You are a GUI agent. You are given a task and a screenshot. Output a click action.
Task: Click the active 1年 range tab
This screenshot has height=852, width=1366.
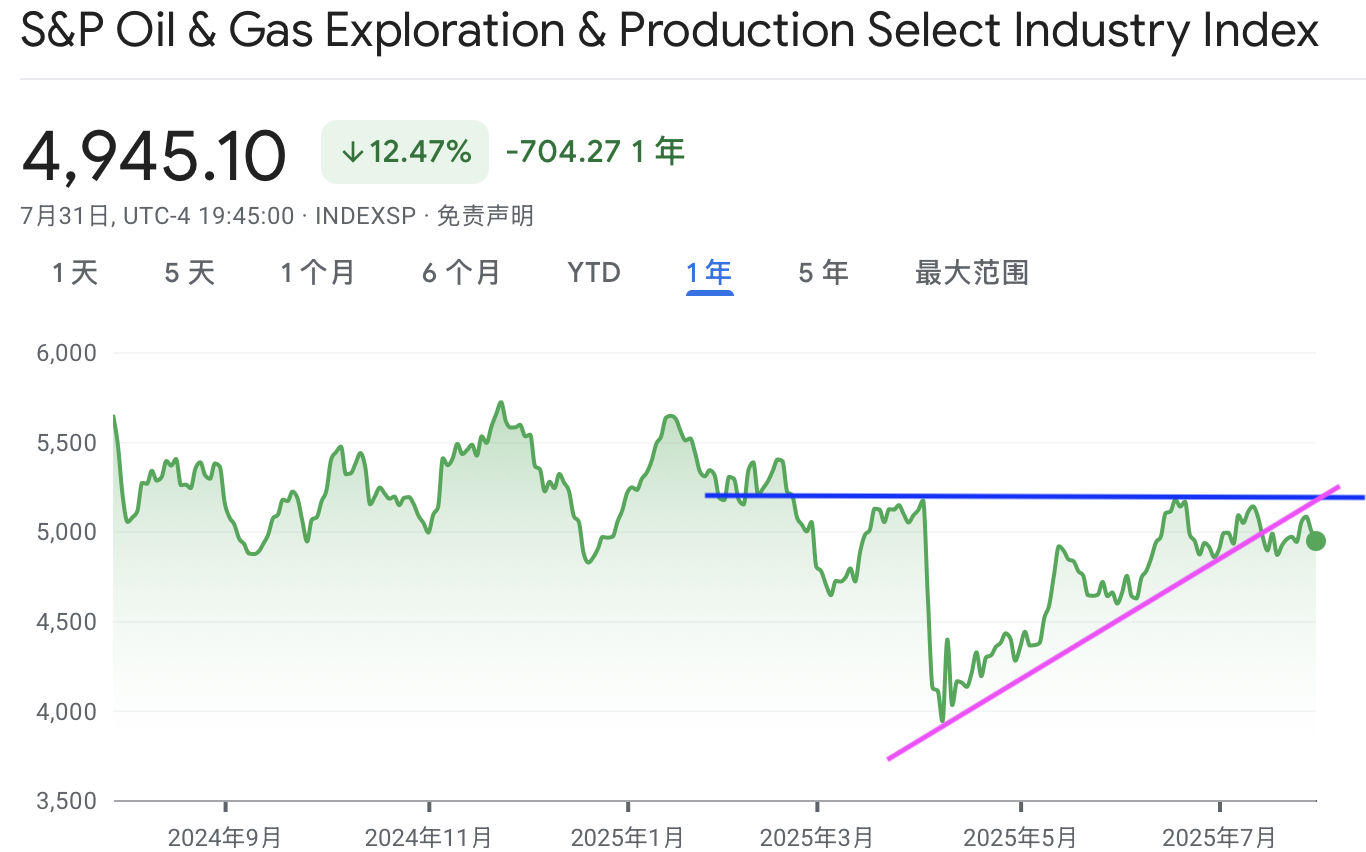[709, 272]
